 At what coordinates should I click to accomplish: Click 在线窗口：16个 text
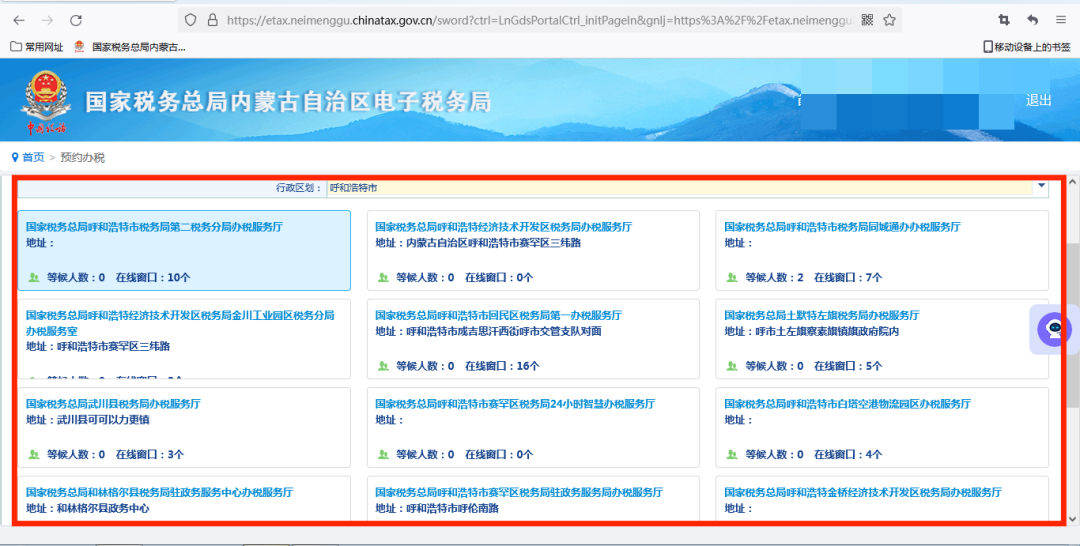(x=502, y=366)
